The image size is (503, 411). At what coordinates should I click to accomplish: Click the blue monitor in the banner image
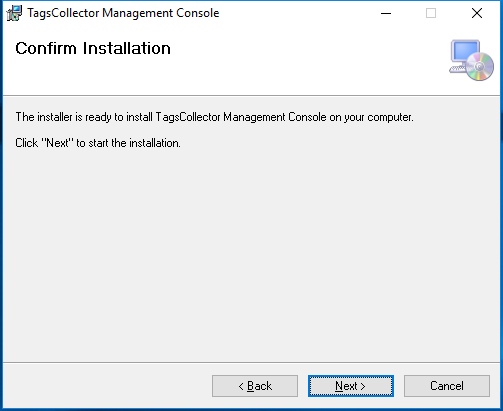tap(465, 51)
